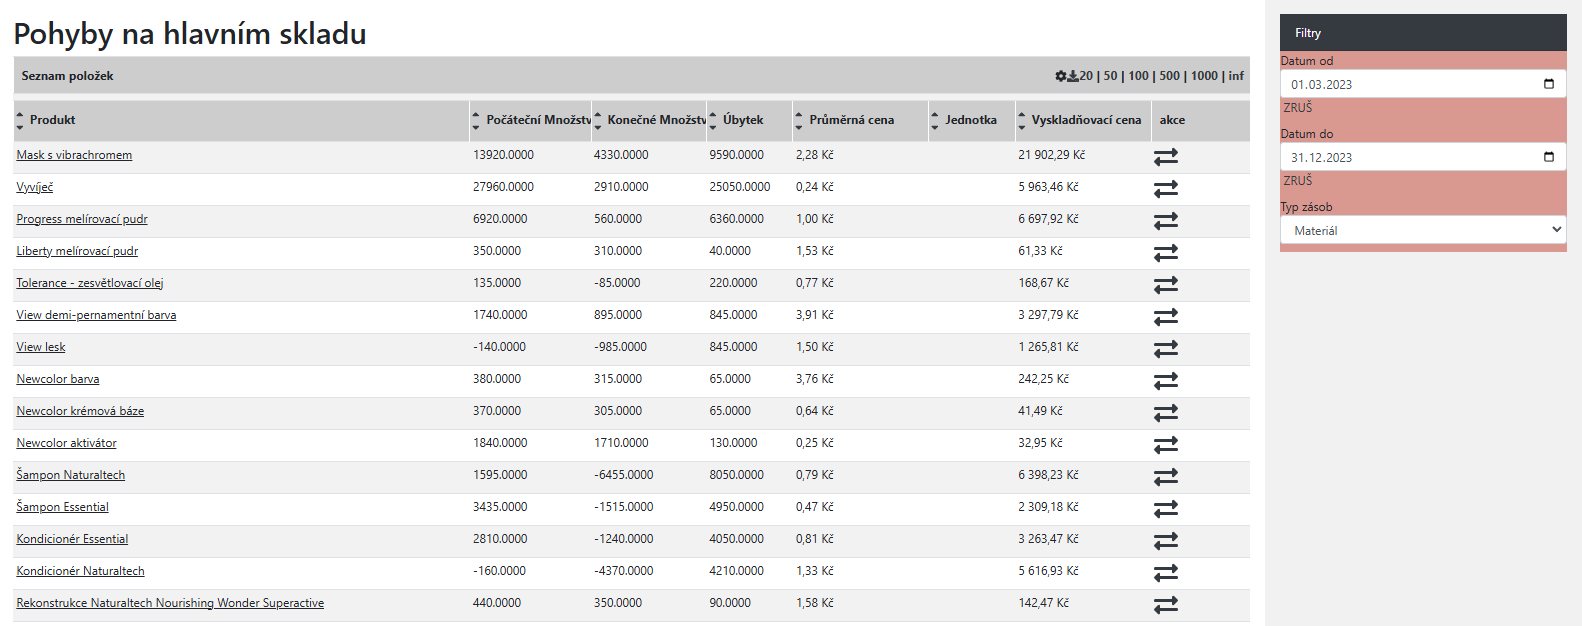Open movement arrows for Šampon Essential
The image size is (1582, 626).
[x=1166, y=508]
